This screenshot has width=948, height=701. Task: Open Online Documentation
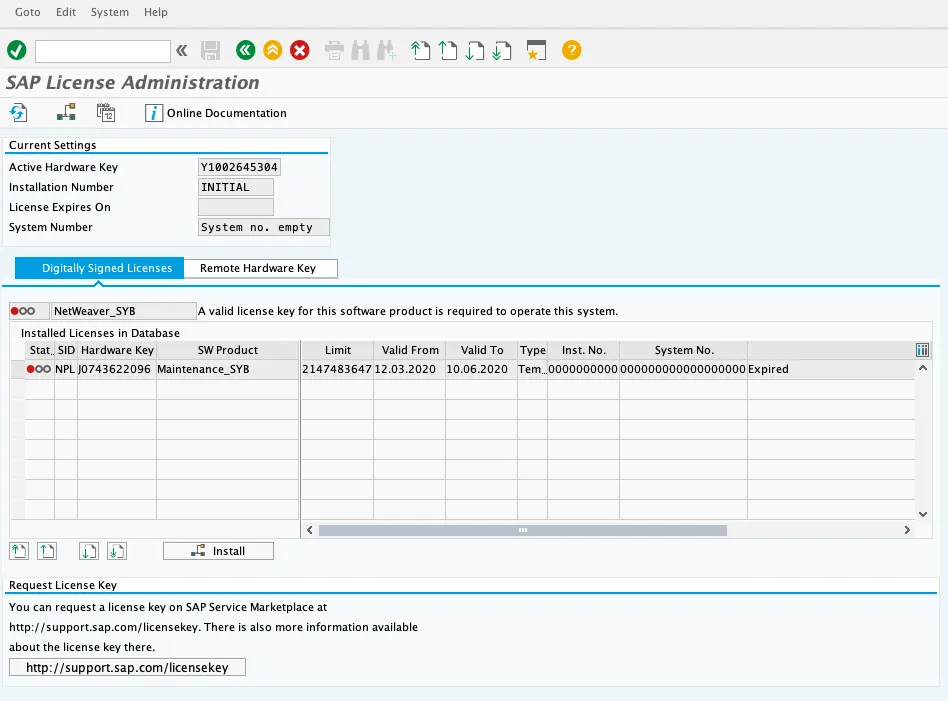216,113
